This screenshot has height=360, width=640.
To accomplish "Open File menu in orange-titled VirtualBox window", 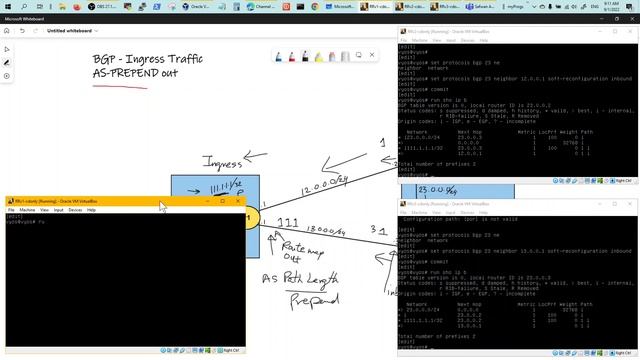I will click(x=11, y=210).
